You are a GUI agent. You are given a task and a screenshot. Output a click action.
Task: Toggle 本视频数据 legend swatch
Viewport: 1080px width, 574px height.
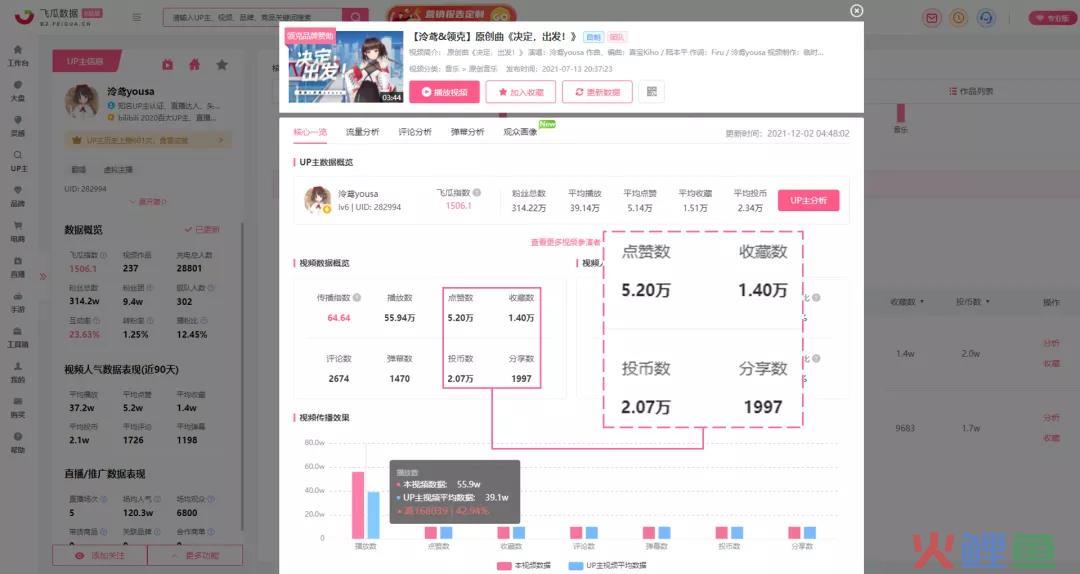tap(503, 566)
